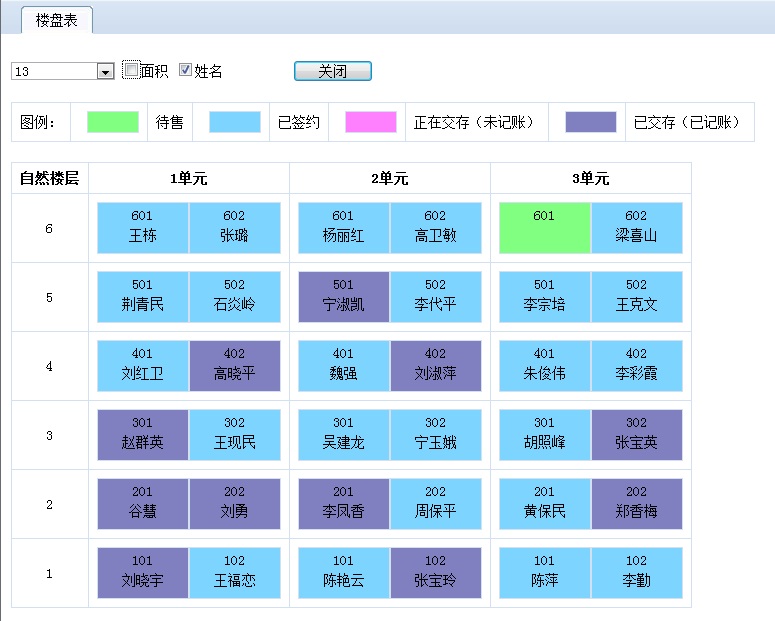Click unit 102 李勤 in 3单元
This screenshot has width=775, height=621.
pyautogui.click(x=636, y=573)
